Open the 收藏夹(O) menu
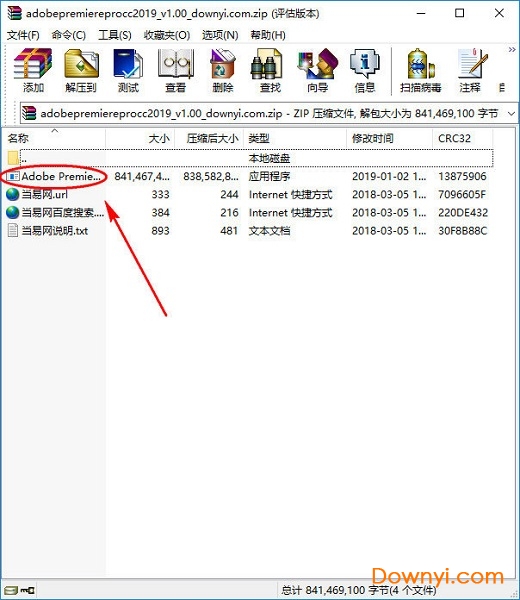The image size is (520, 600). 167,35
